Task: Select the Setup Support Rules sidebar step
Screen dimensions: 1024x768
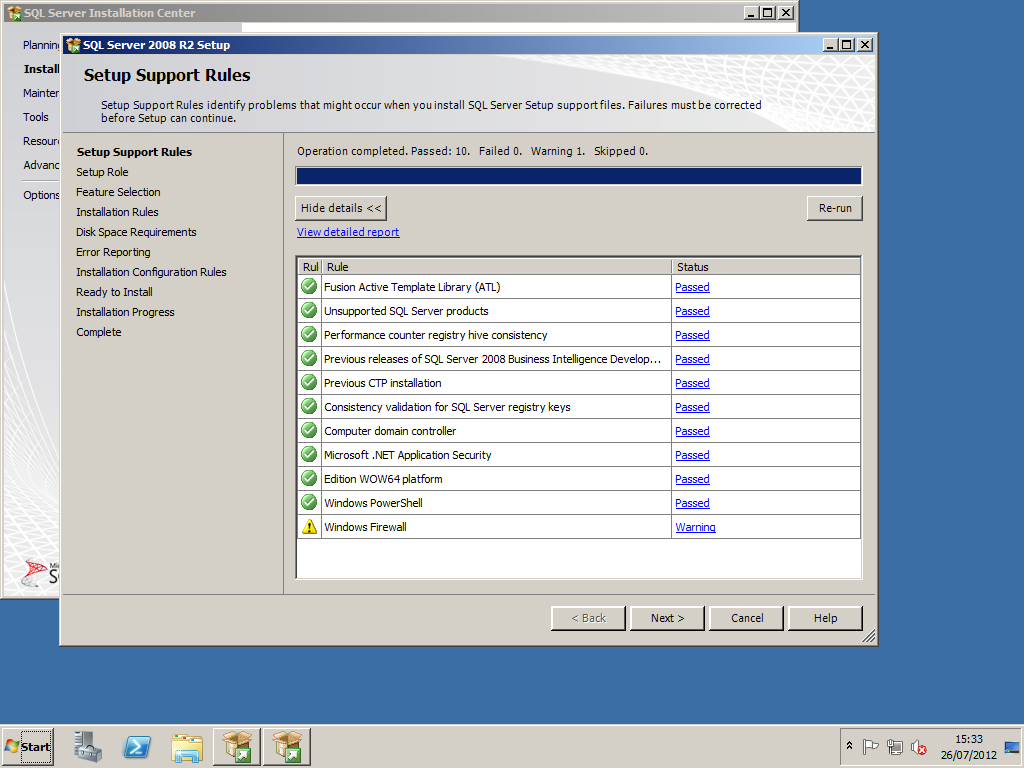Action: 134,152
